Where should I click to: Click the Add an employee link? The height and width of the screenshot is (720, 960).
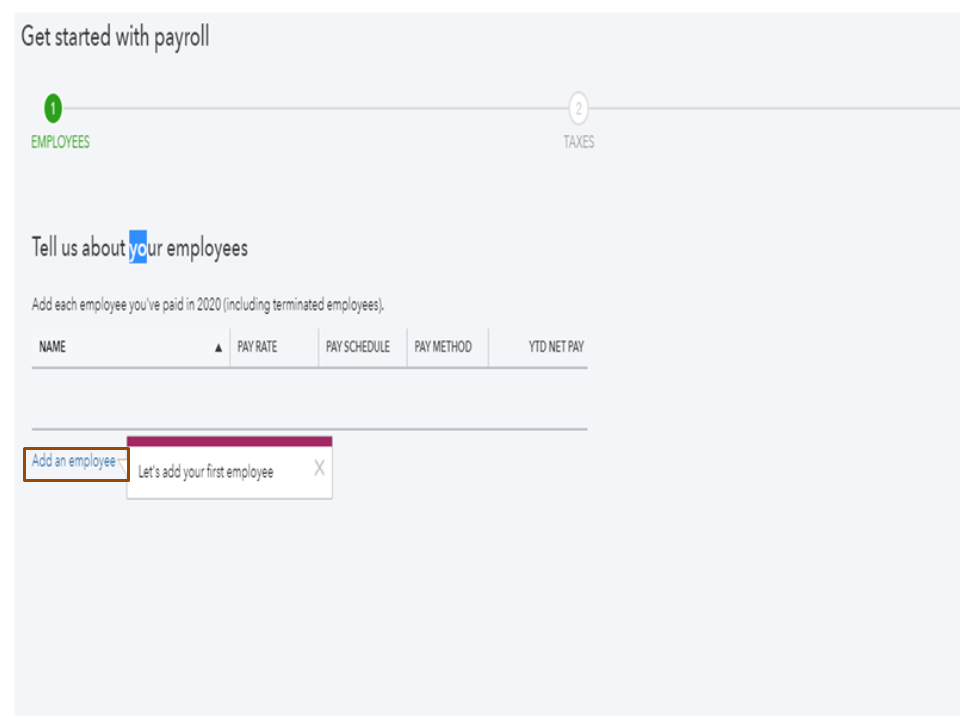tap(74, 462)
